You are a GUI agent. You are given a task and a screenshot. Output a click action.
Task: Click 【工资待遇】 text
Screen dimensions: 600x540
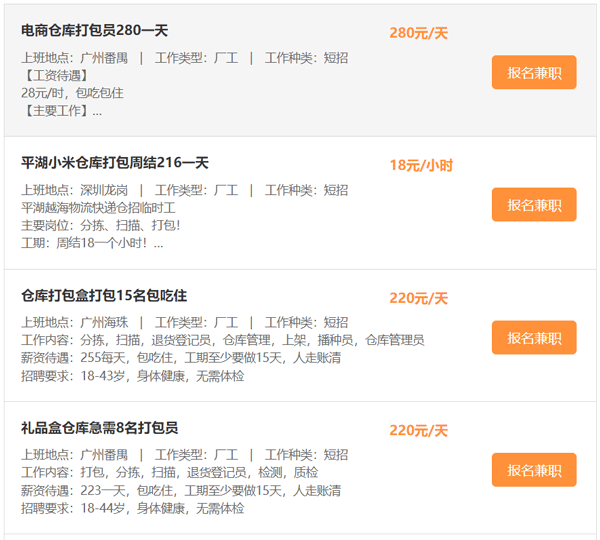56,75
